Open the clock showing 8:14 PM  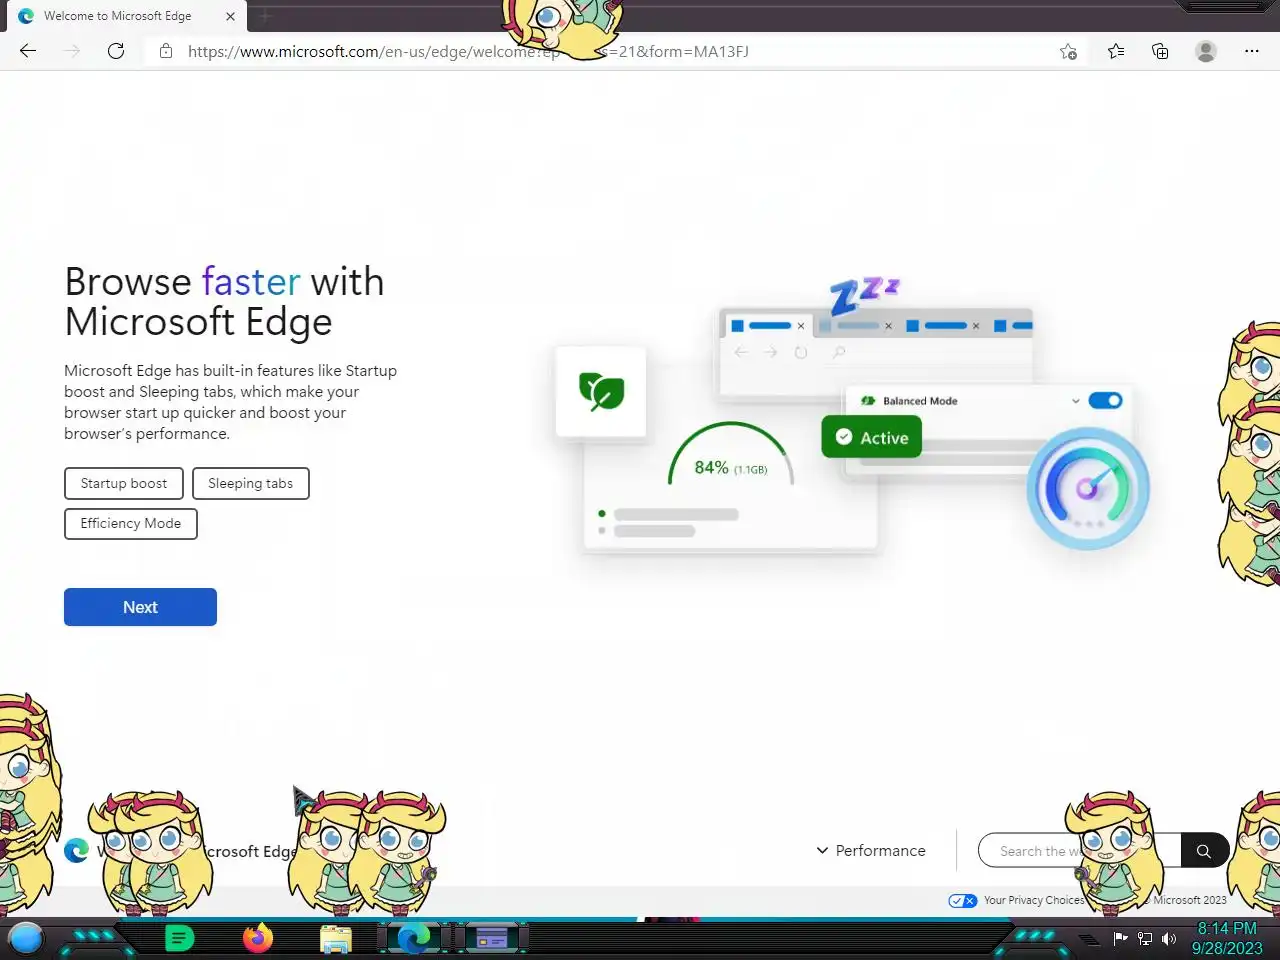click(x=1227, y=938)
